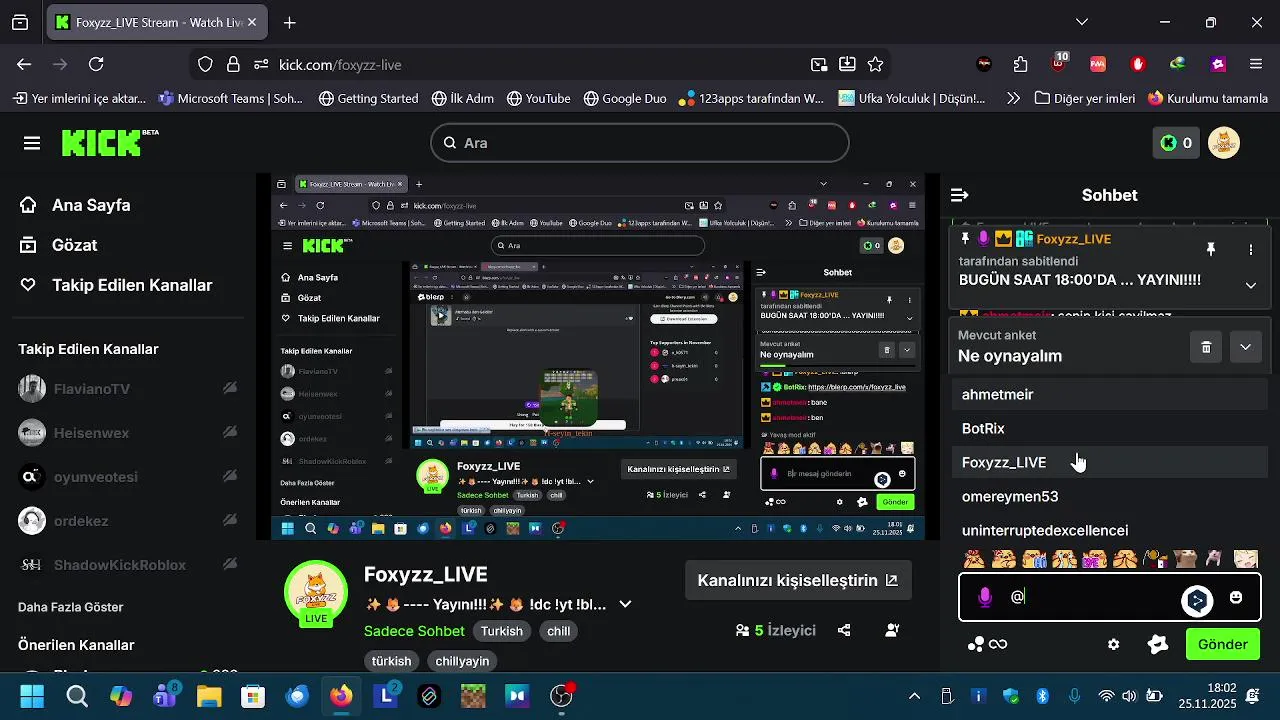This screenshot has height=720, width=1280.
Task: Open pinned message three-dot options
Action: [x=1250, y=249]
